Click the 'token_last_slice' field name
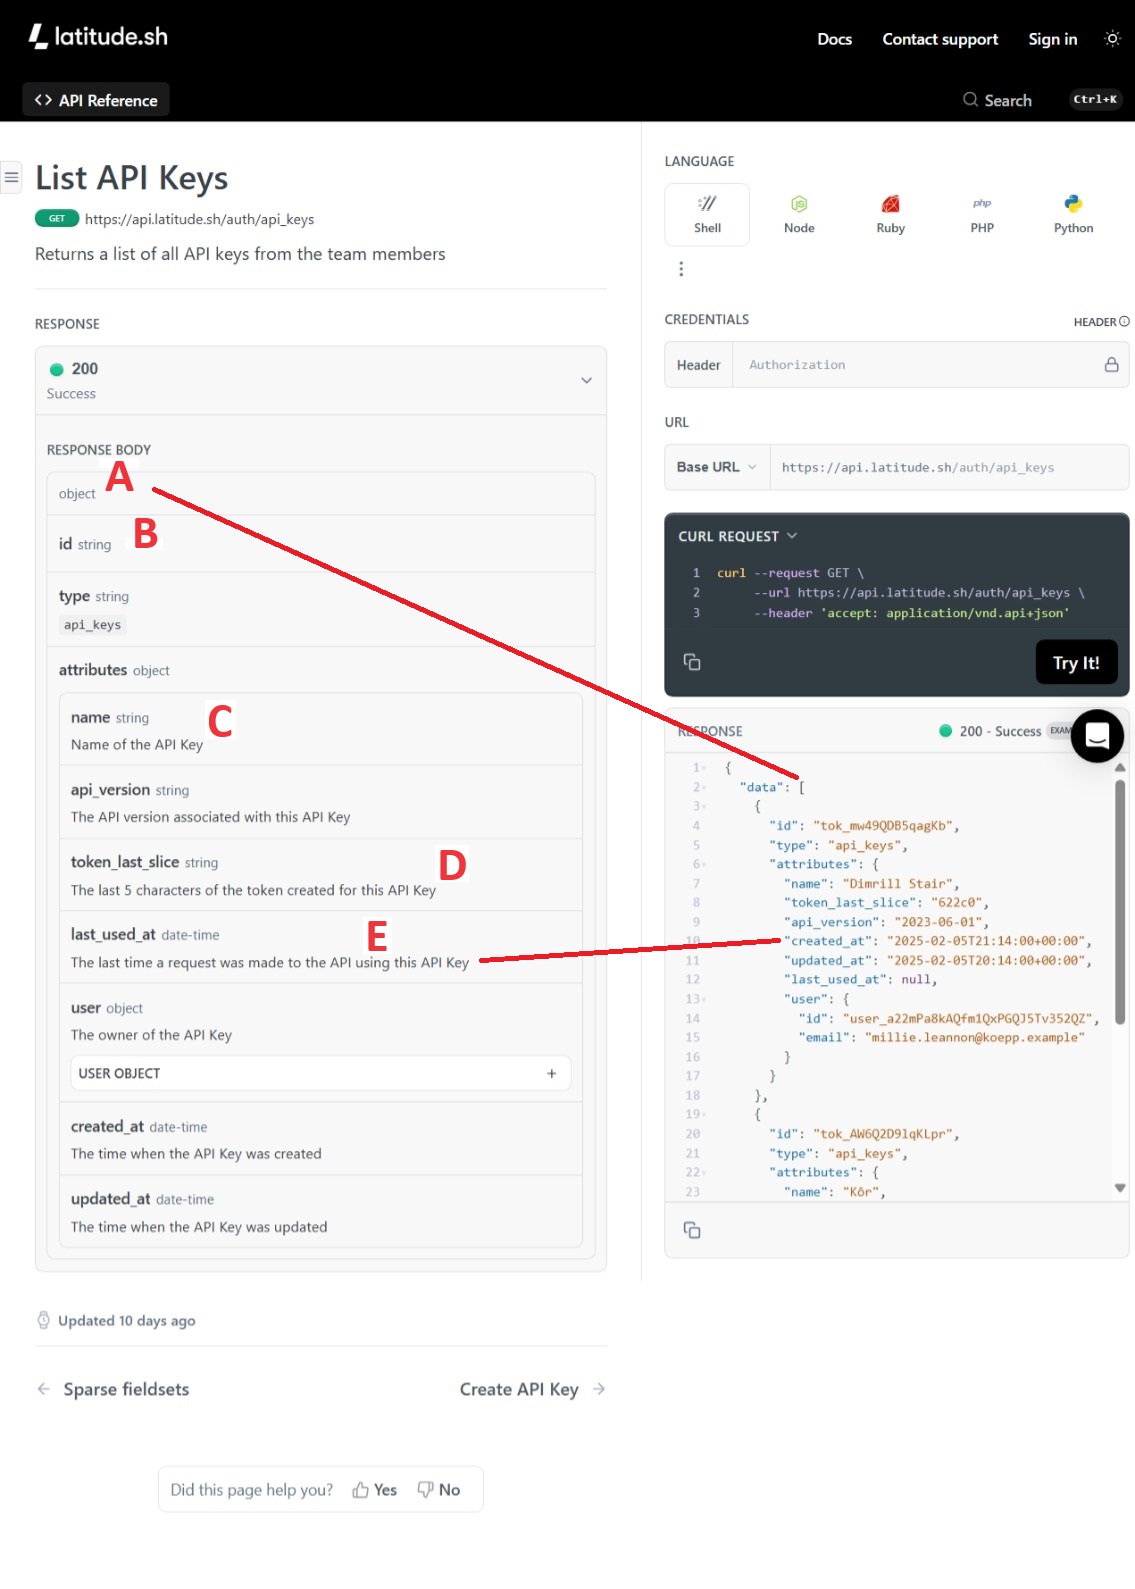This screenshot has height=1589, width=1135. click(x=125, y=862)
